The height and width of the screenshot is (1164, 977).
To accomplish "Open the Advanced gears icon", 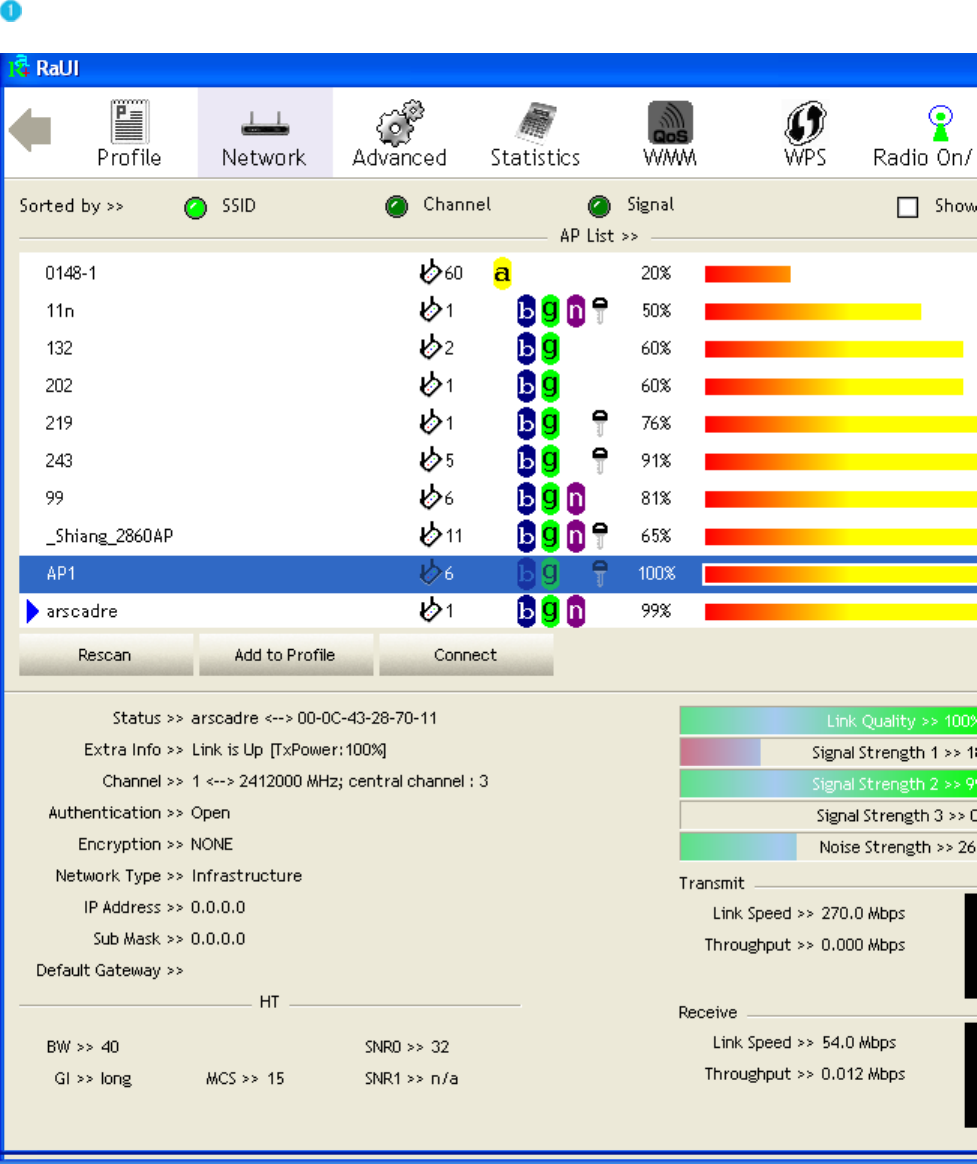I will (x=399, y=122).
